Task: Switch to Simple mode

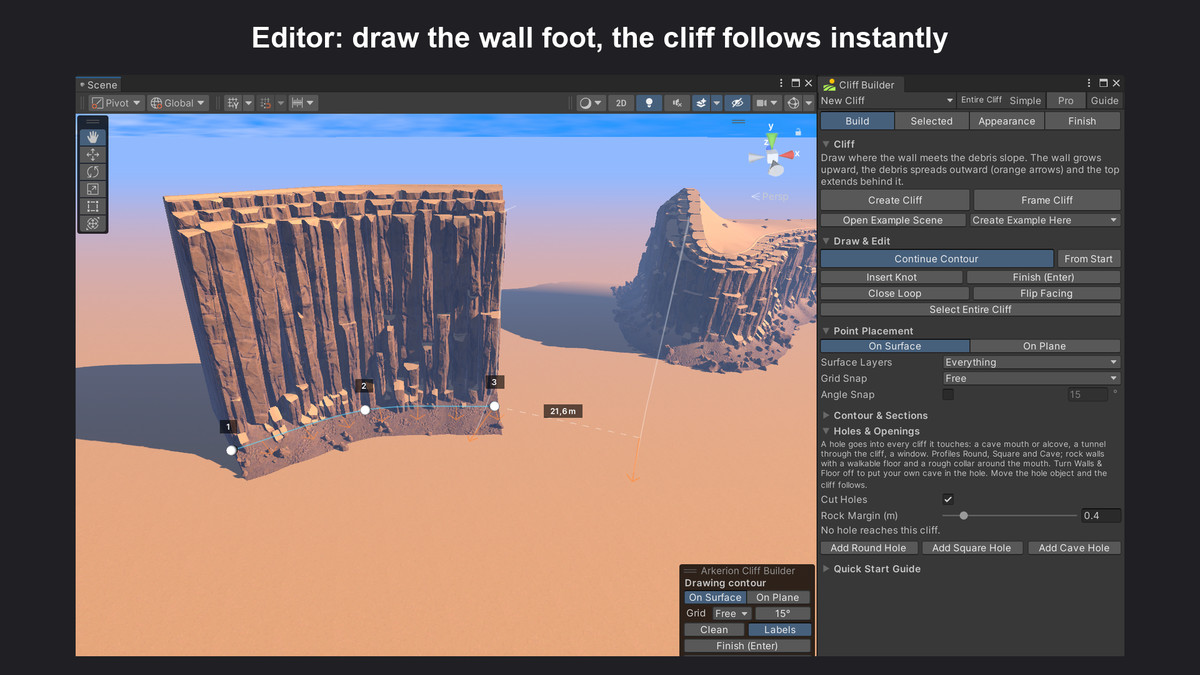Action: (1025, 100)
